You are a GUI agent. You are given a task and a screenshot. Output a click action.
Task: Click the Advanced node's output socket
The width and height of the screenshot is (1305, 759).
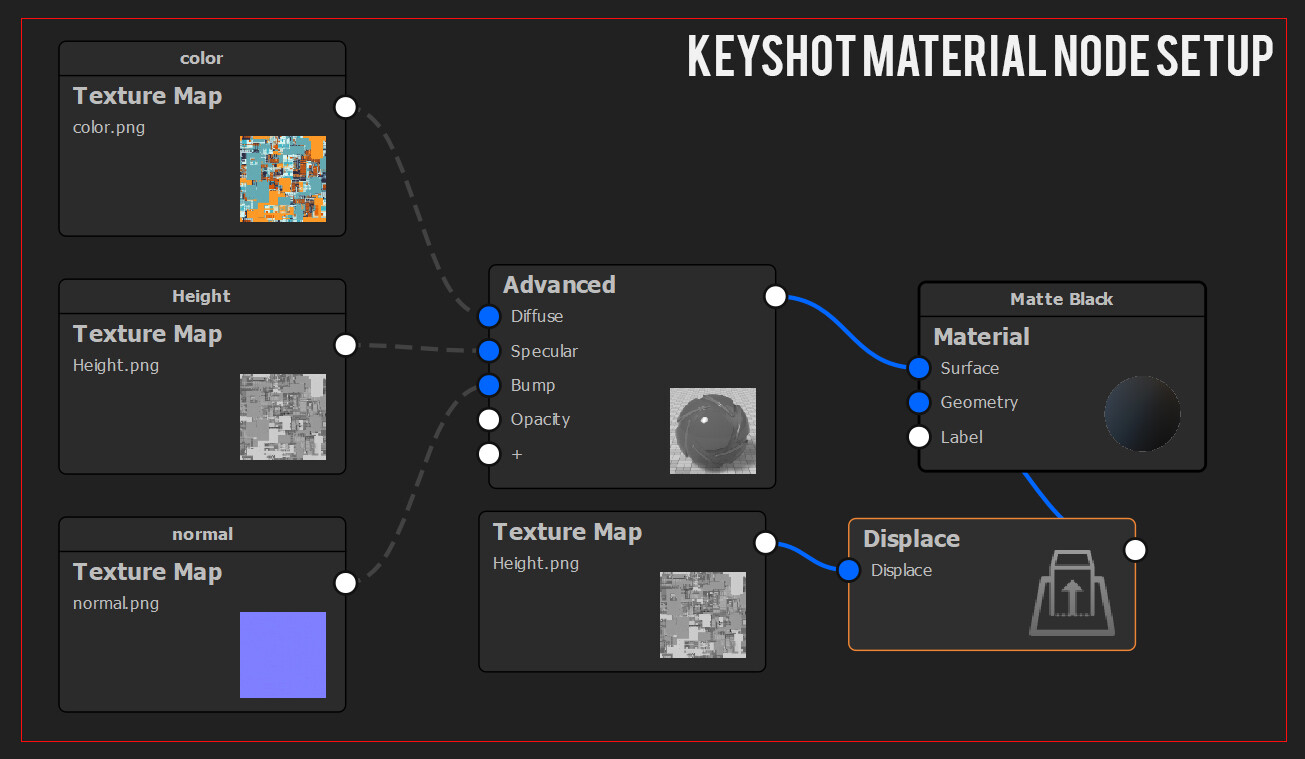[775, 296]
